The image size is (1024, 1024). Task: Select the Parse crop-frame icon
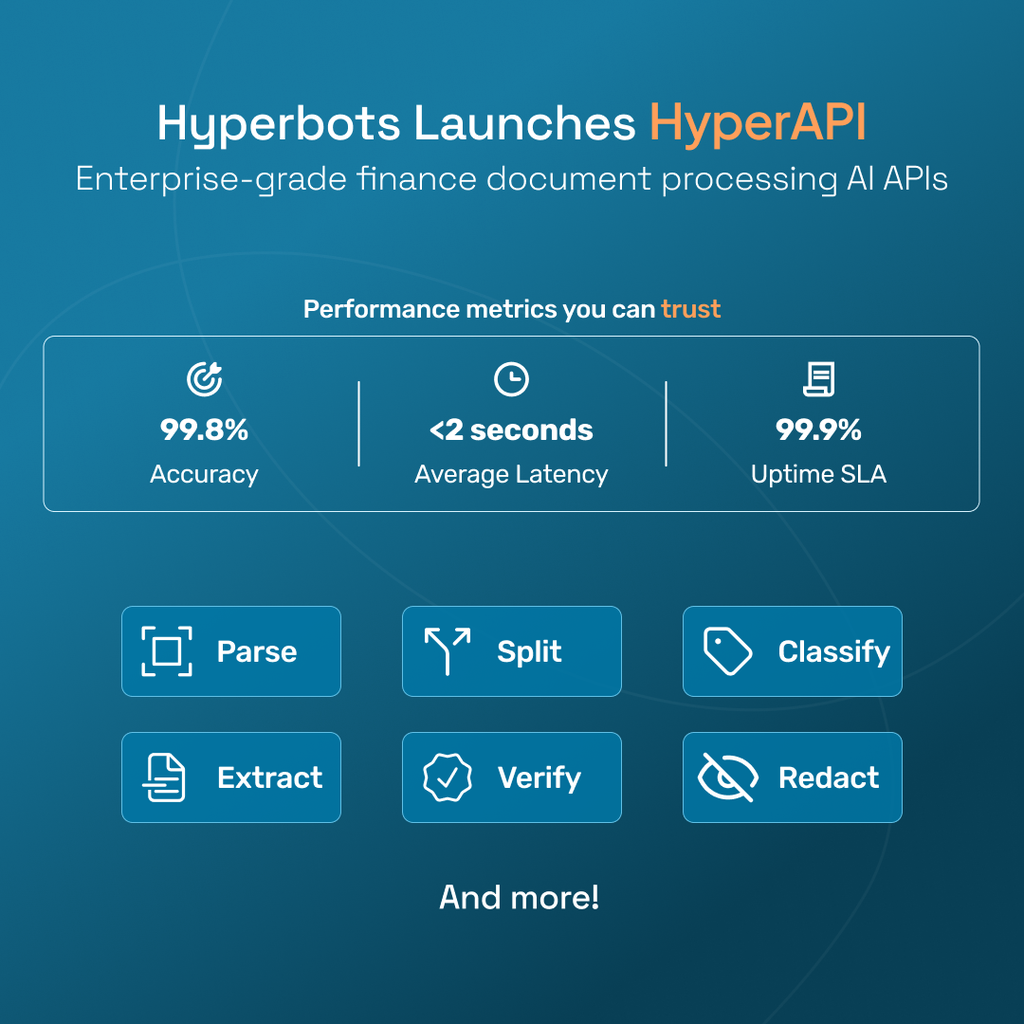coord(166,651)
